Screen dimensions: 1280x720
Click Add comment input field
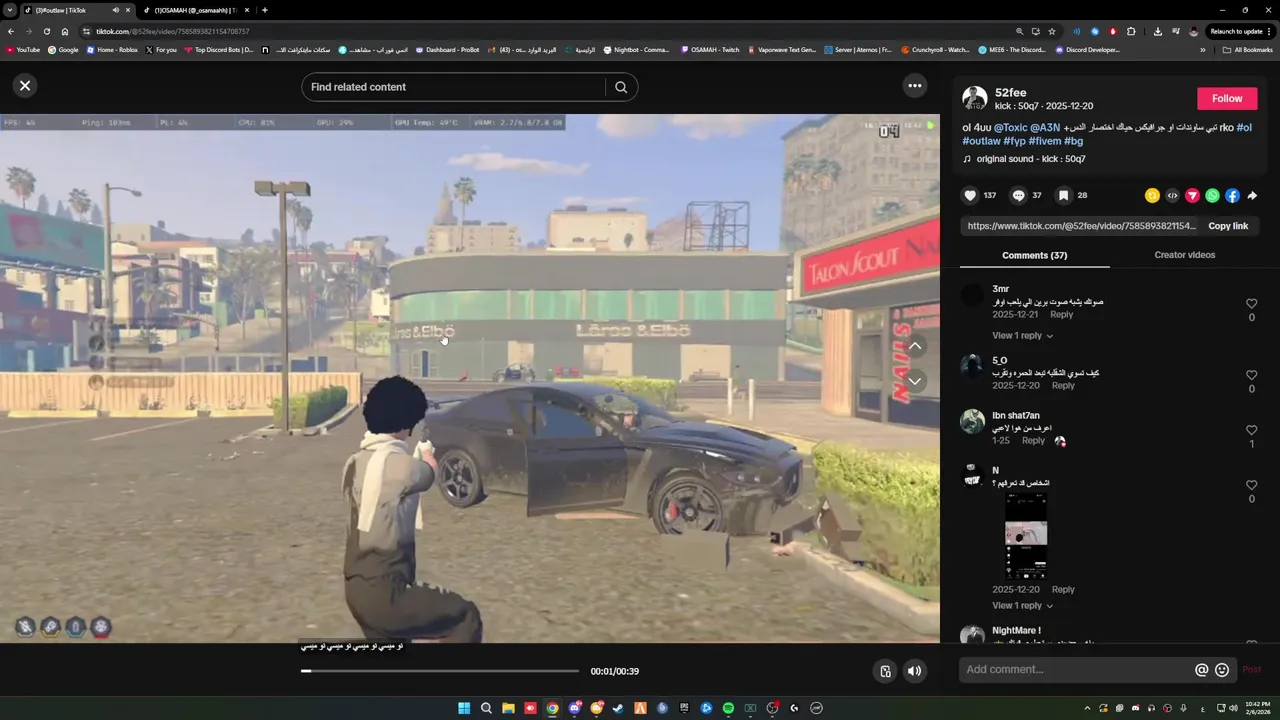click(1077, 670)
